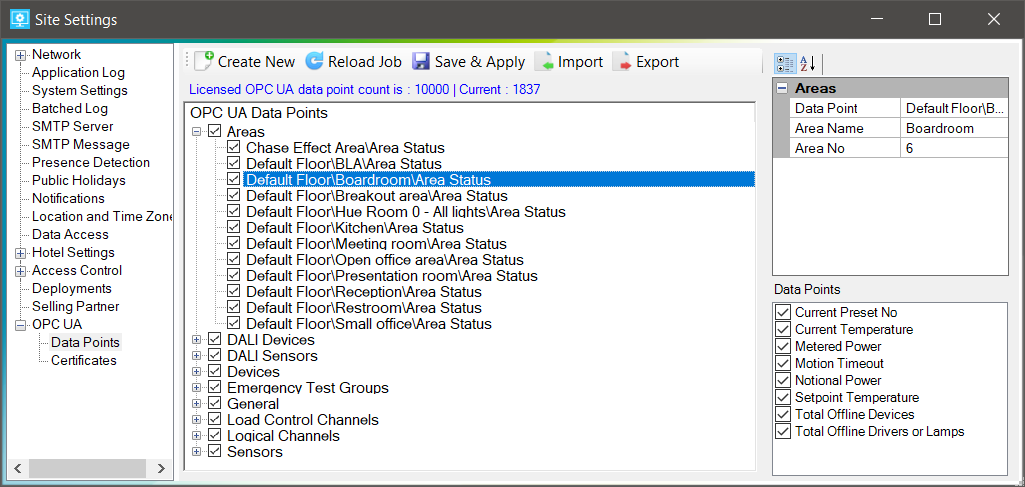Switch property grid to Categorized view
The width and height of the screenshot is (1025, 487).
pos(785,63)
